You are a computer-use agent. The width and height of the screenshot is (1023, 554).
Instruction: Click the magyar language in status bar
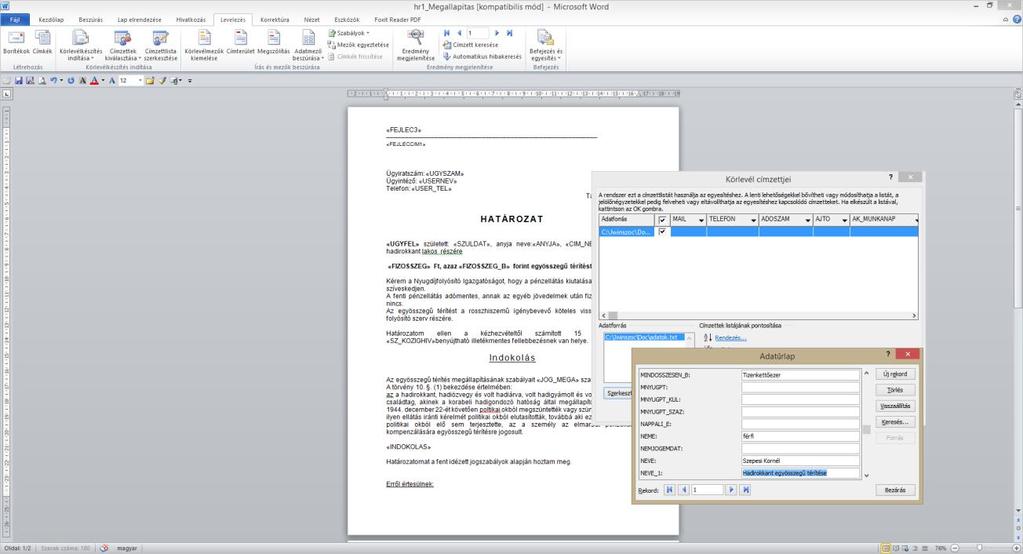point(127,548)
